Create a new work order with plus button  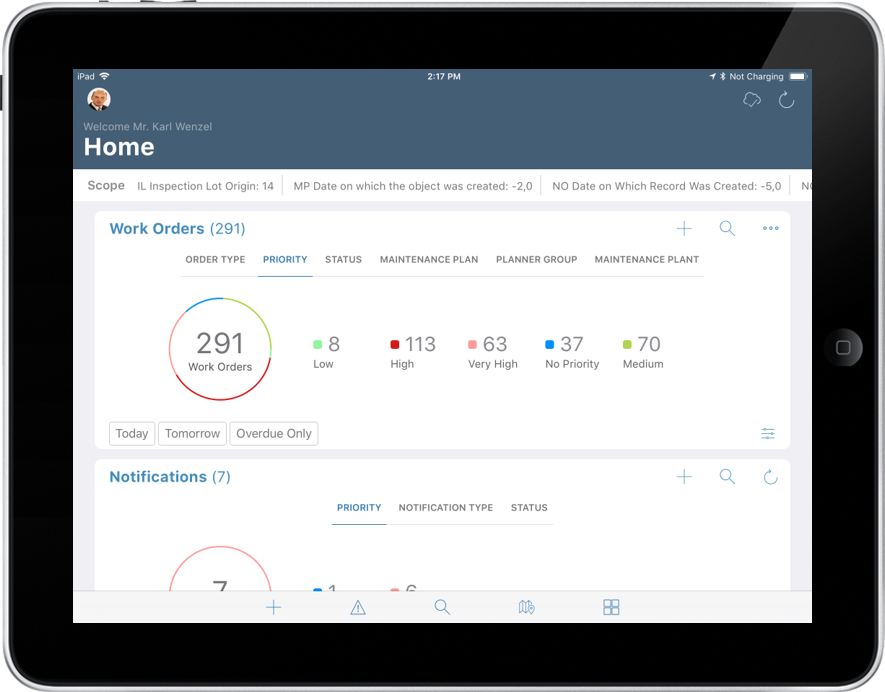(x=684, y=228)
